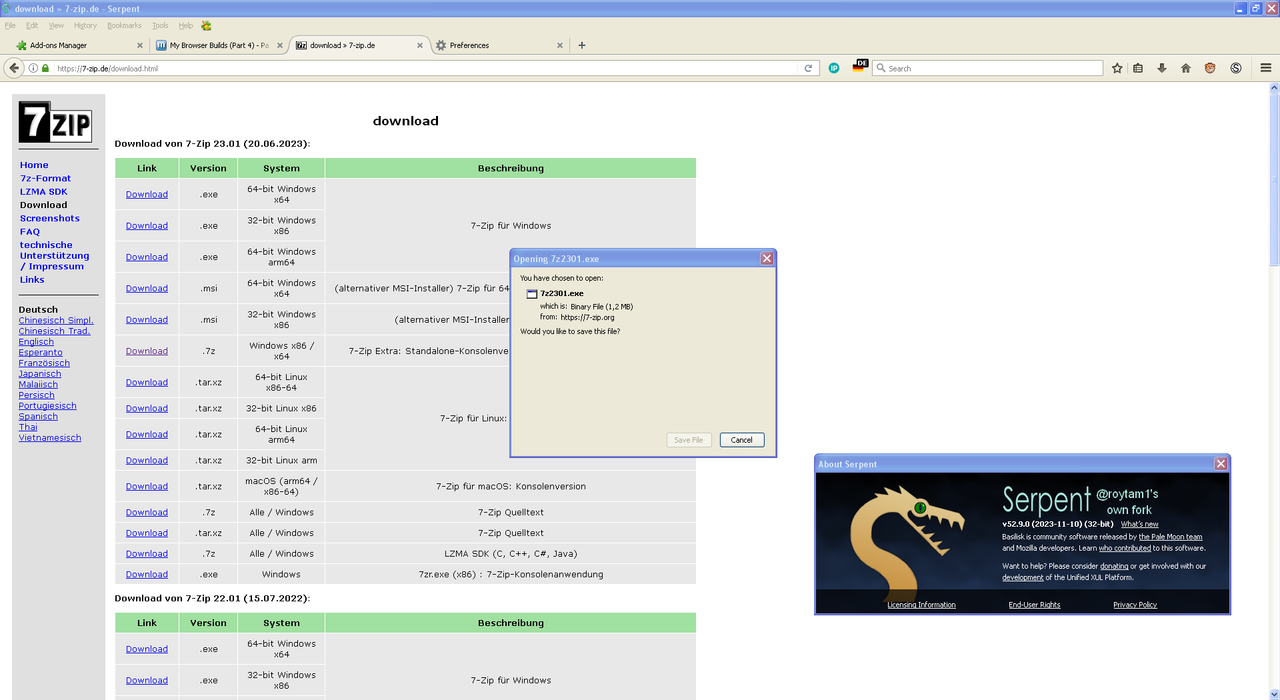Click the German flag DE icon
The width and height of the screenshot is (1280, 700).
tap(860, 66)
